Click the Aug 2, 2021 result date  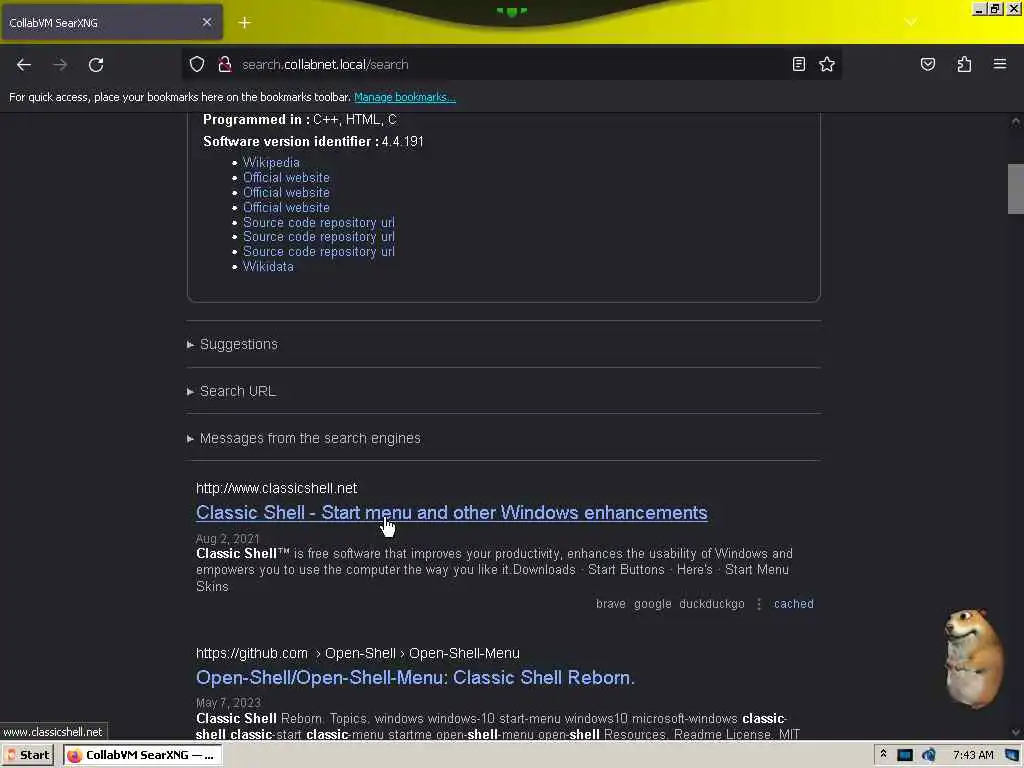[227, 539]
